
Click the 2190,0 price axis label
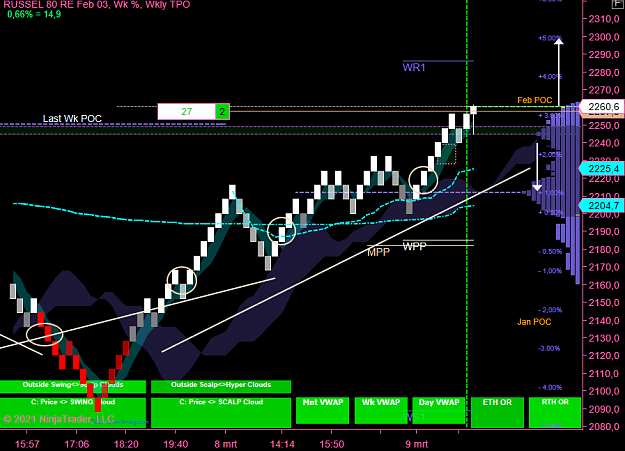point(603,232)
